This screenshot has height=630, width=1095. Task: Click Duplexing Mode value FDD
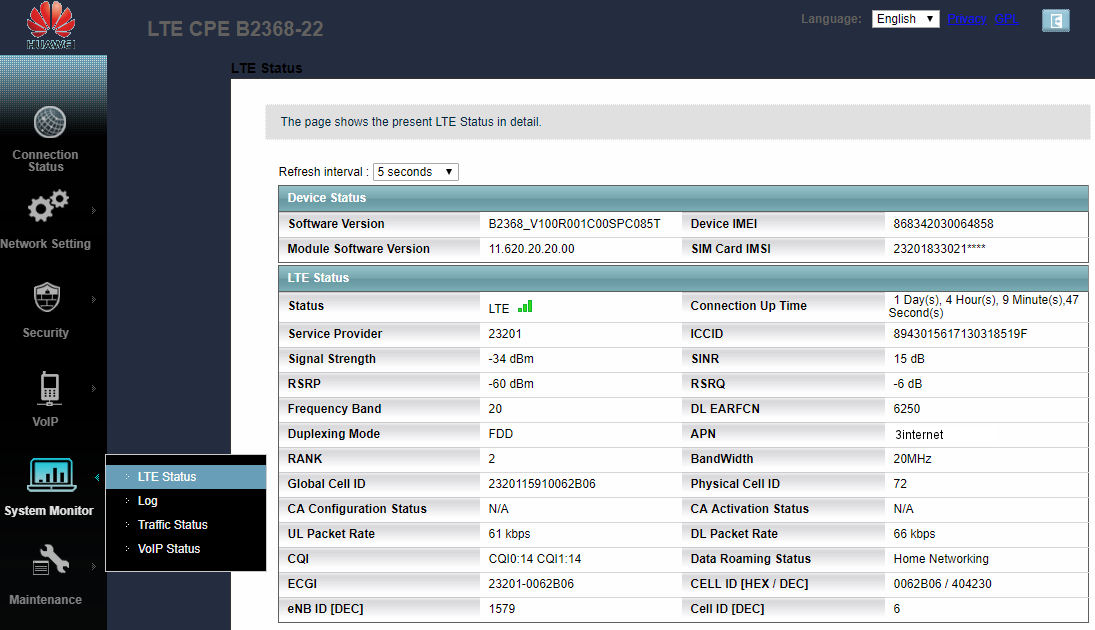click(501, 434)
